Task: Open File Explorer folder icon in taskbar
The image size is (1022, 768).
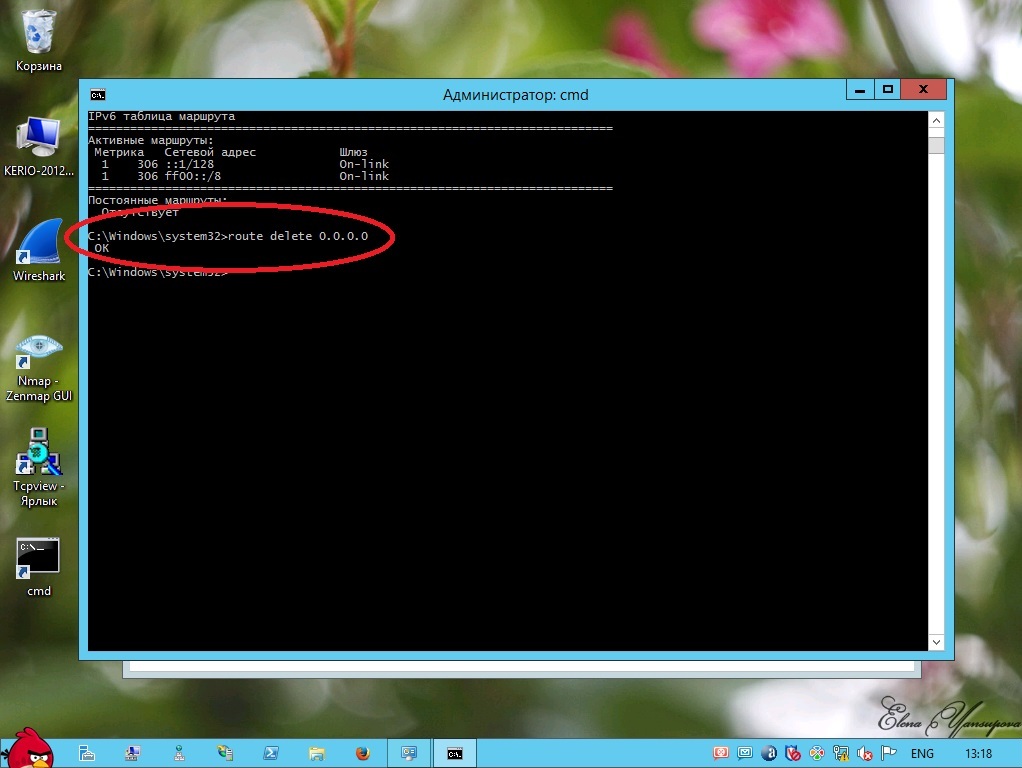Action: click(x=316, y=753)
